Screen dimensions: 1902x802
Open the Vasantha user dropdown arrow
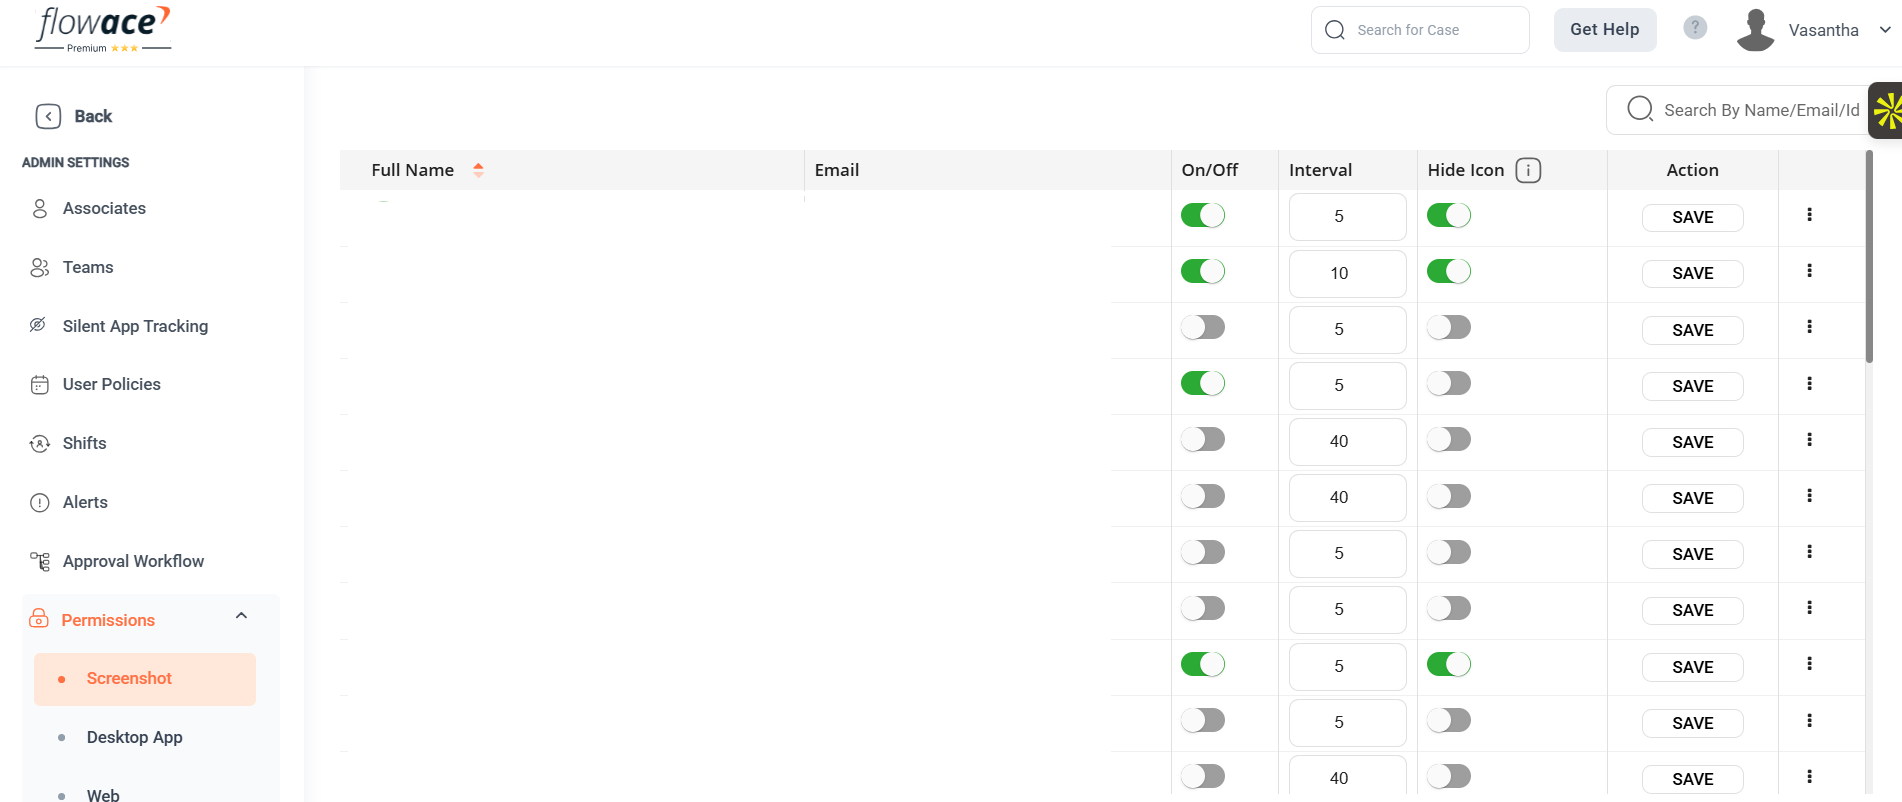pos(1885,30)
